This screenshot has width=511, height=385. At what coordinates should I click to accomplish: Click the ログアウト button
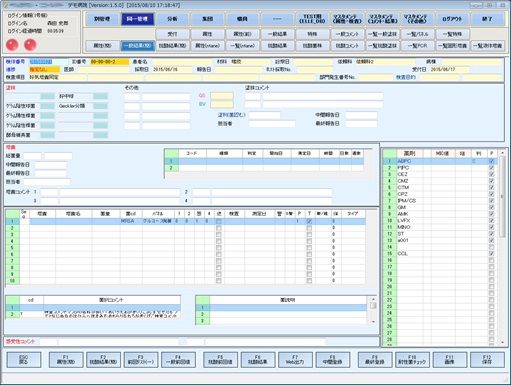point(452,19)
